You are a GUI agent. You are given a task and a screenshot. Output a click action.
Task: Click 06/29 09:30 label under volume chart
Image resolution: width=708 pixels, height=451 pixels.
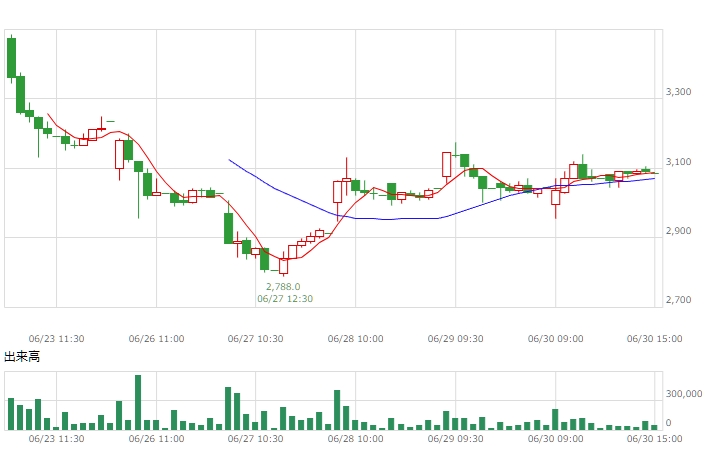click(x=456, y=438)
